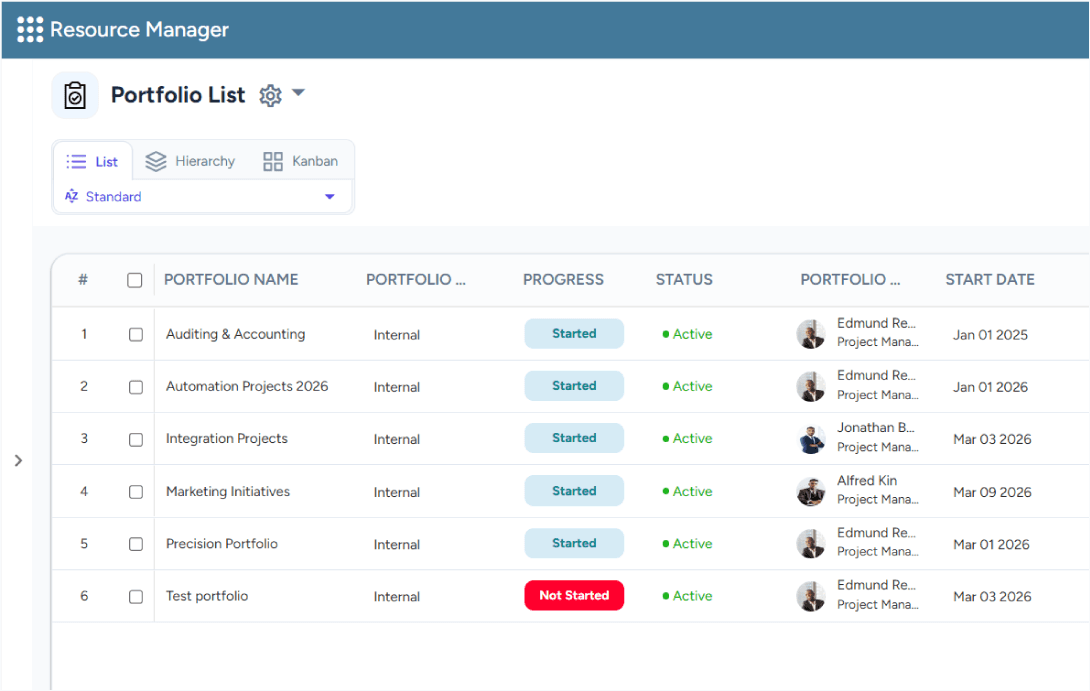Screen dimensions: 1090x691
Task: Toggle the select-all header checkbox
Action: click(135, 280)
